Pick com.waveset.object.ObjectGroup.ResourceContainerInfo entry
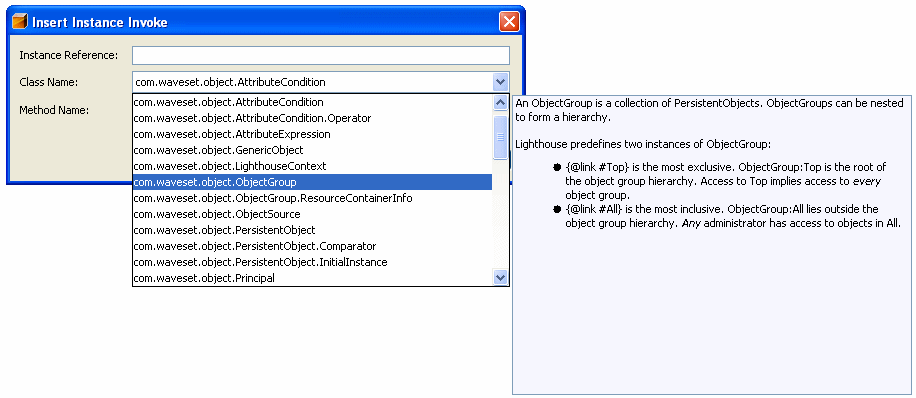This screenshot has height=398, width=916. click(313, 198)
